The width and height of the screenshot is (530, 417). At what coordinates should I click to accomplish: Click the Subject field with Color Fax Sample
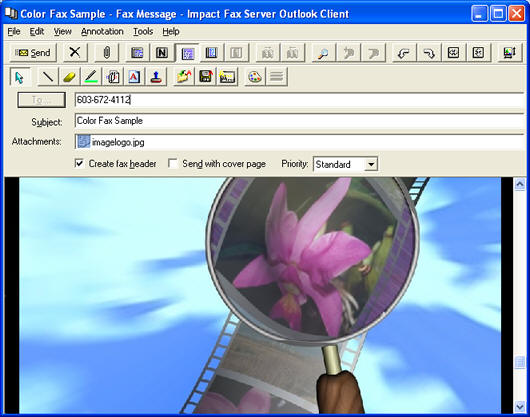[x=299, y=121]
